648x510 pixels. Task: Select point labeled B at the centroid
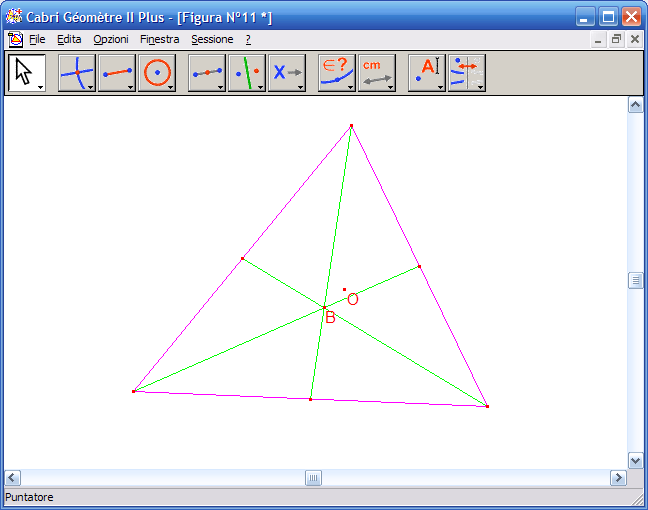pos(324,307)
